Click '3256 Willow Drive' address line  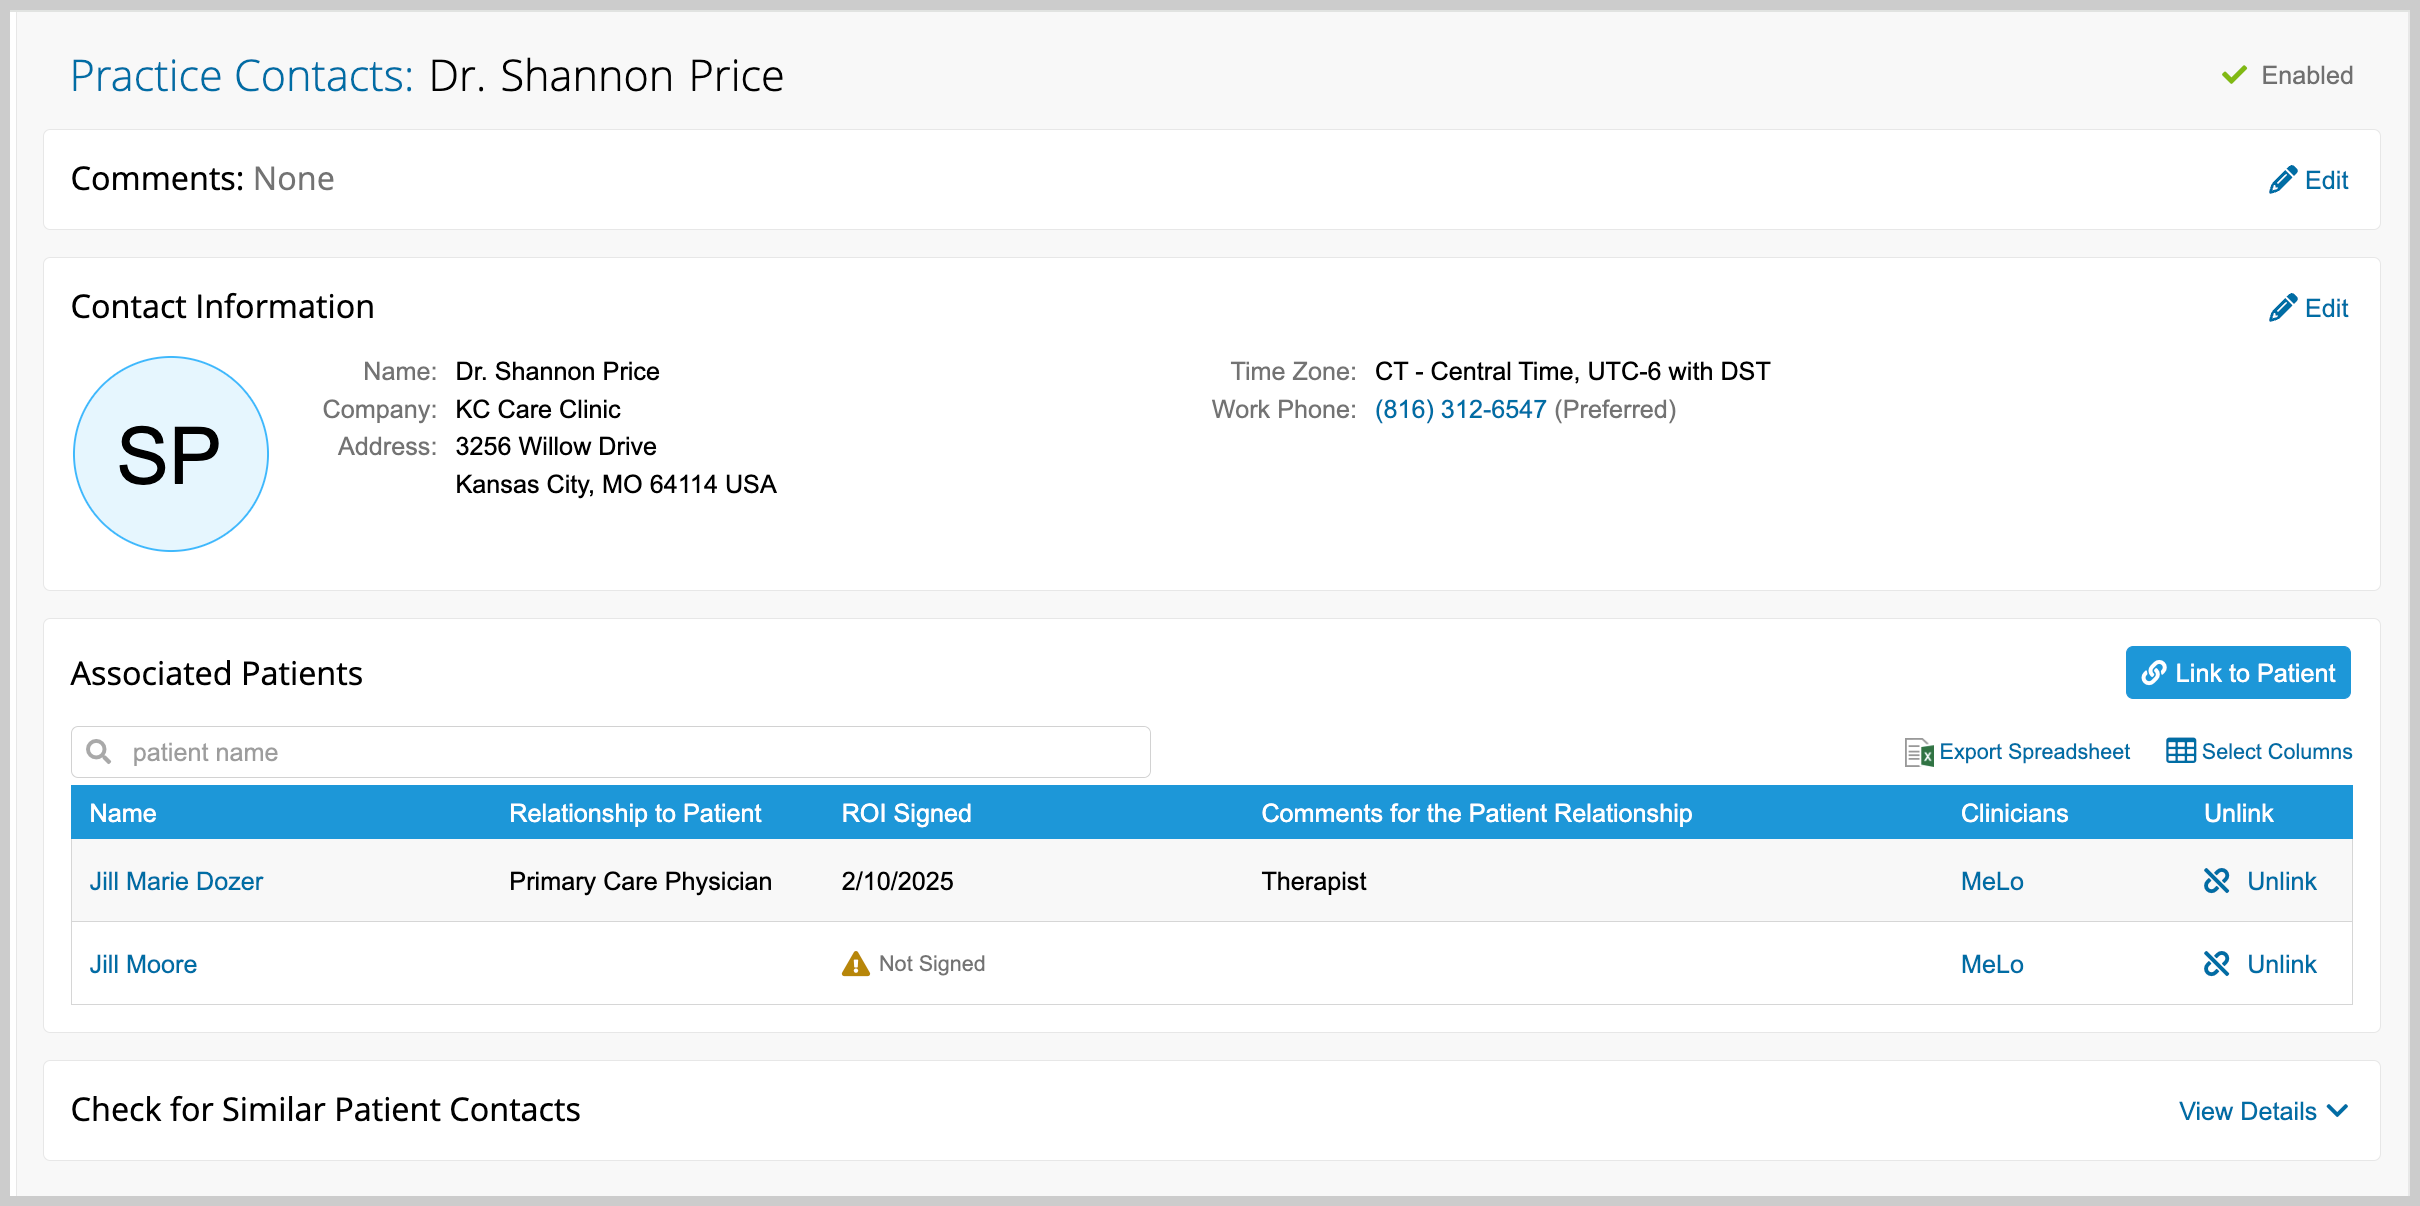[556, 446]
